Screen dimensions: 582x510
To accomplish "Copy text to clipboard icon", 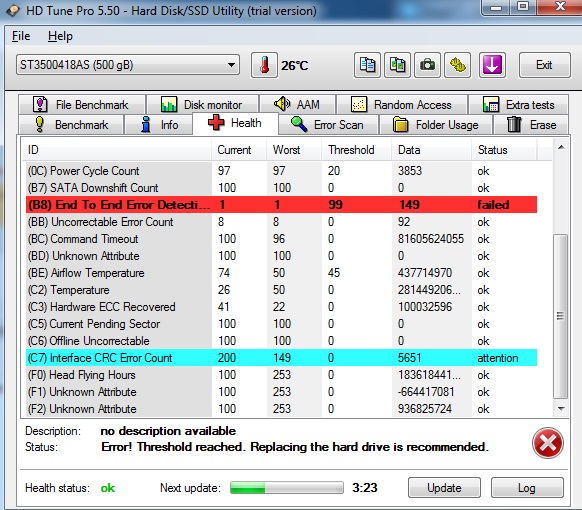I will pyautogui.click(x=367, y=65).
